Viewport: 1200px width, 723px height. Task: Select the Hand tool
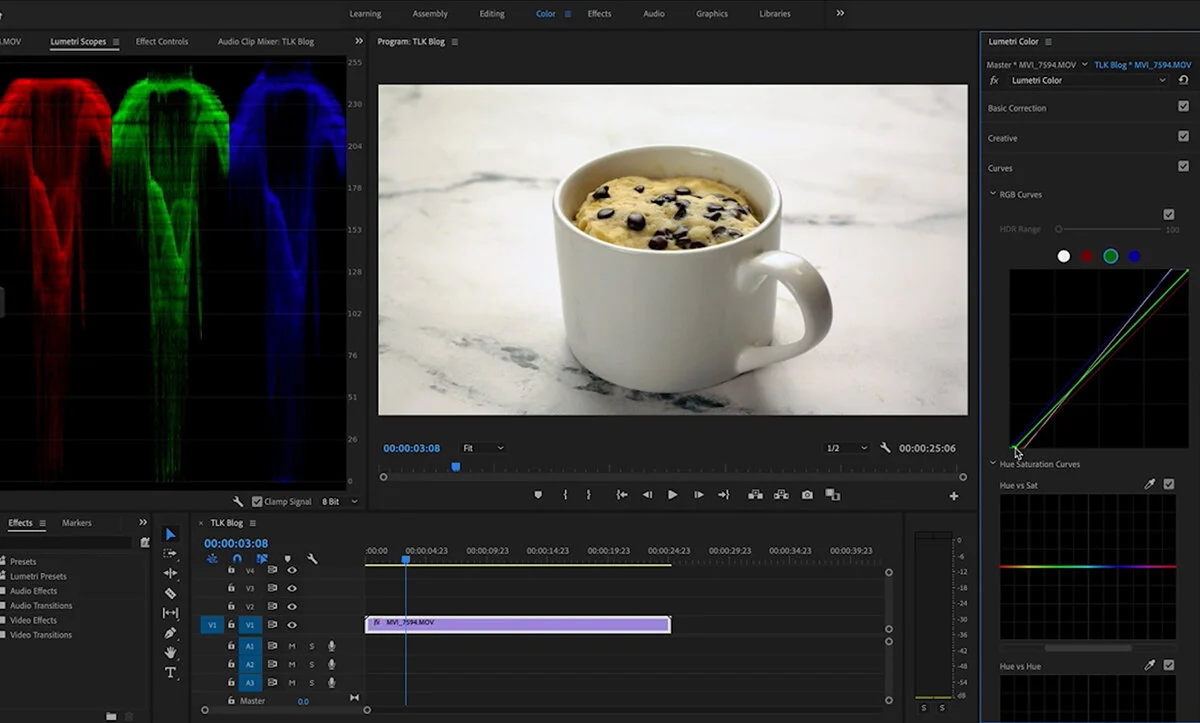point(170,653)
